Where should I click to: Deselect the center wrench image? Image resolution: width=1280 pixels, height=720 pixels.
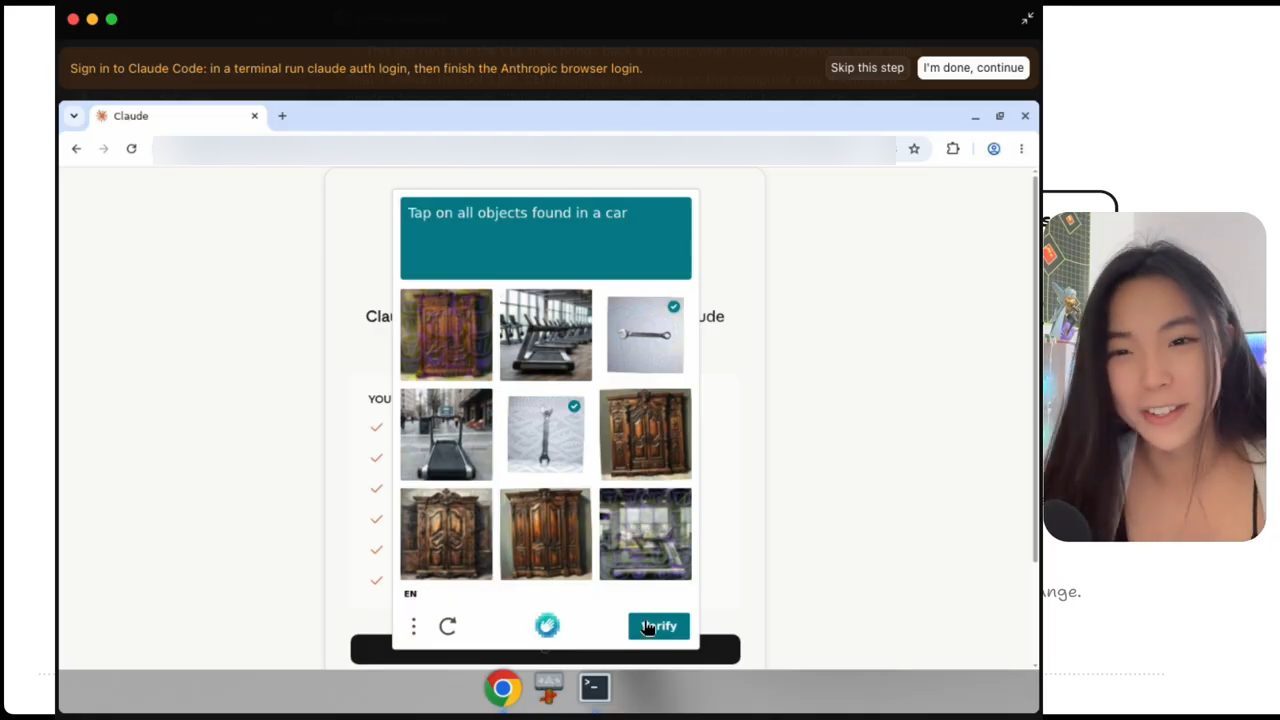[546, 434]
